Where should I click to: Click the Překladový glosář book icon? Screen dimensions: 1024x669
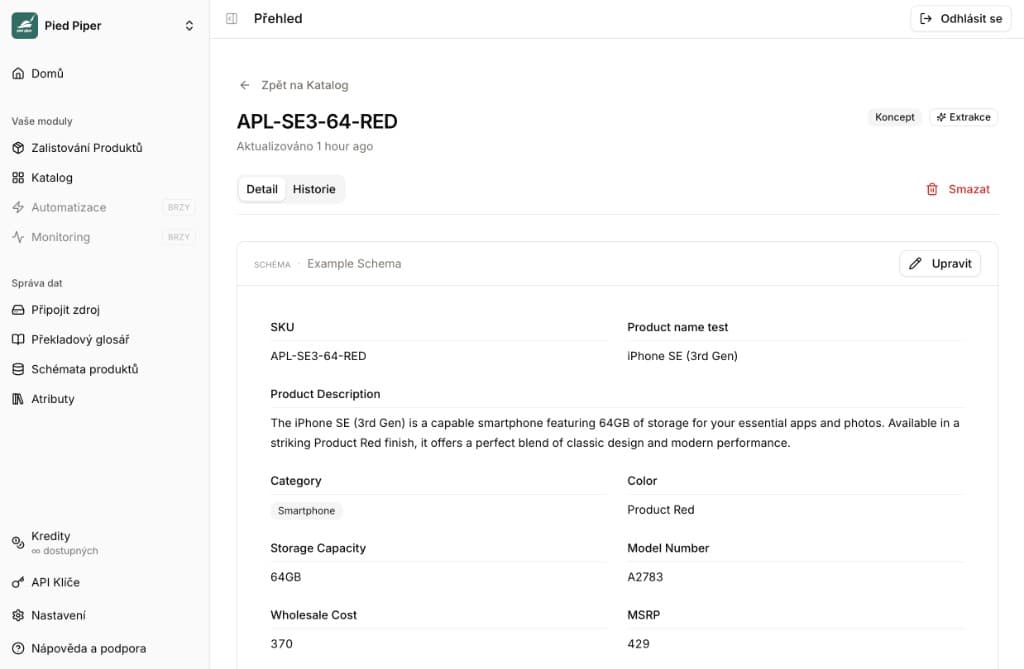(18, 339)
